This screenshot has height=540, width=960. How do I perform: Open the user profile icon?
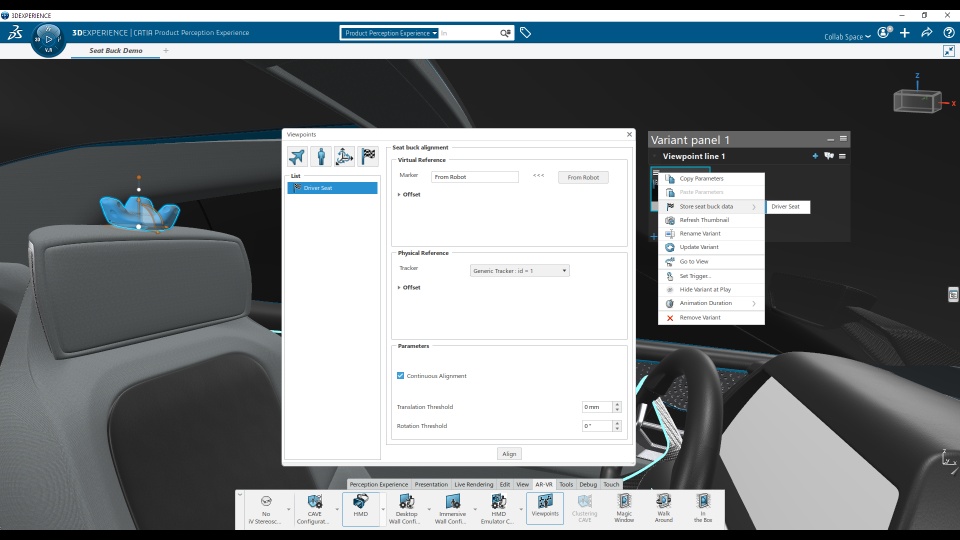(x=885, y=32)
